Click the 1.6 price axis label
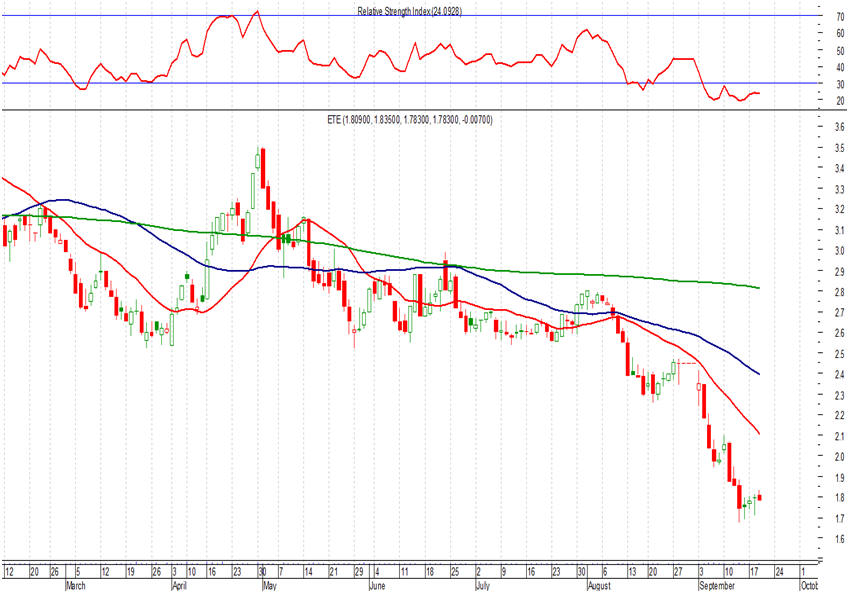849x593 pixels. (839, 539)
